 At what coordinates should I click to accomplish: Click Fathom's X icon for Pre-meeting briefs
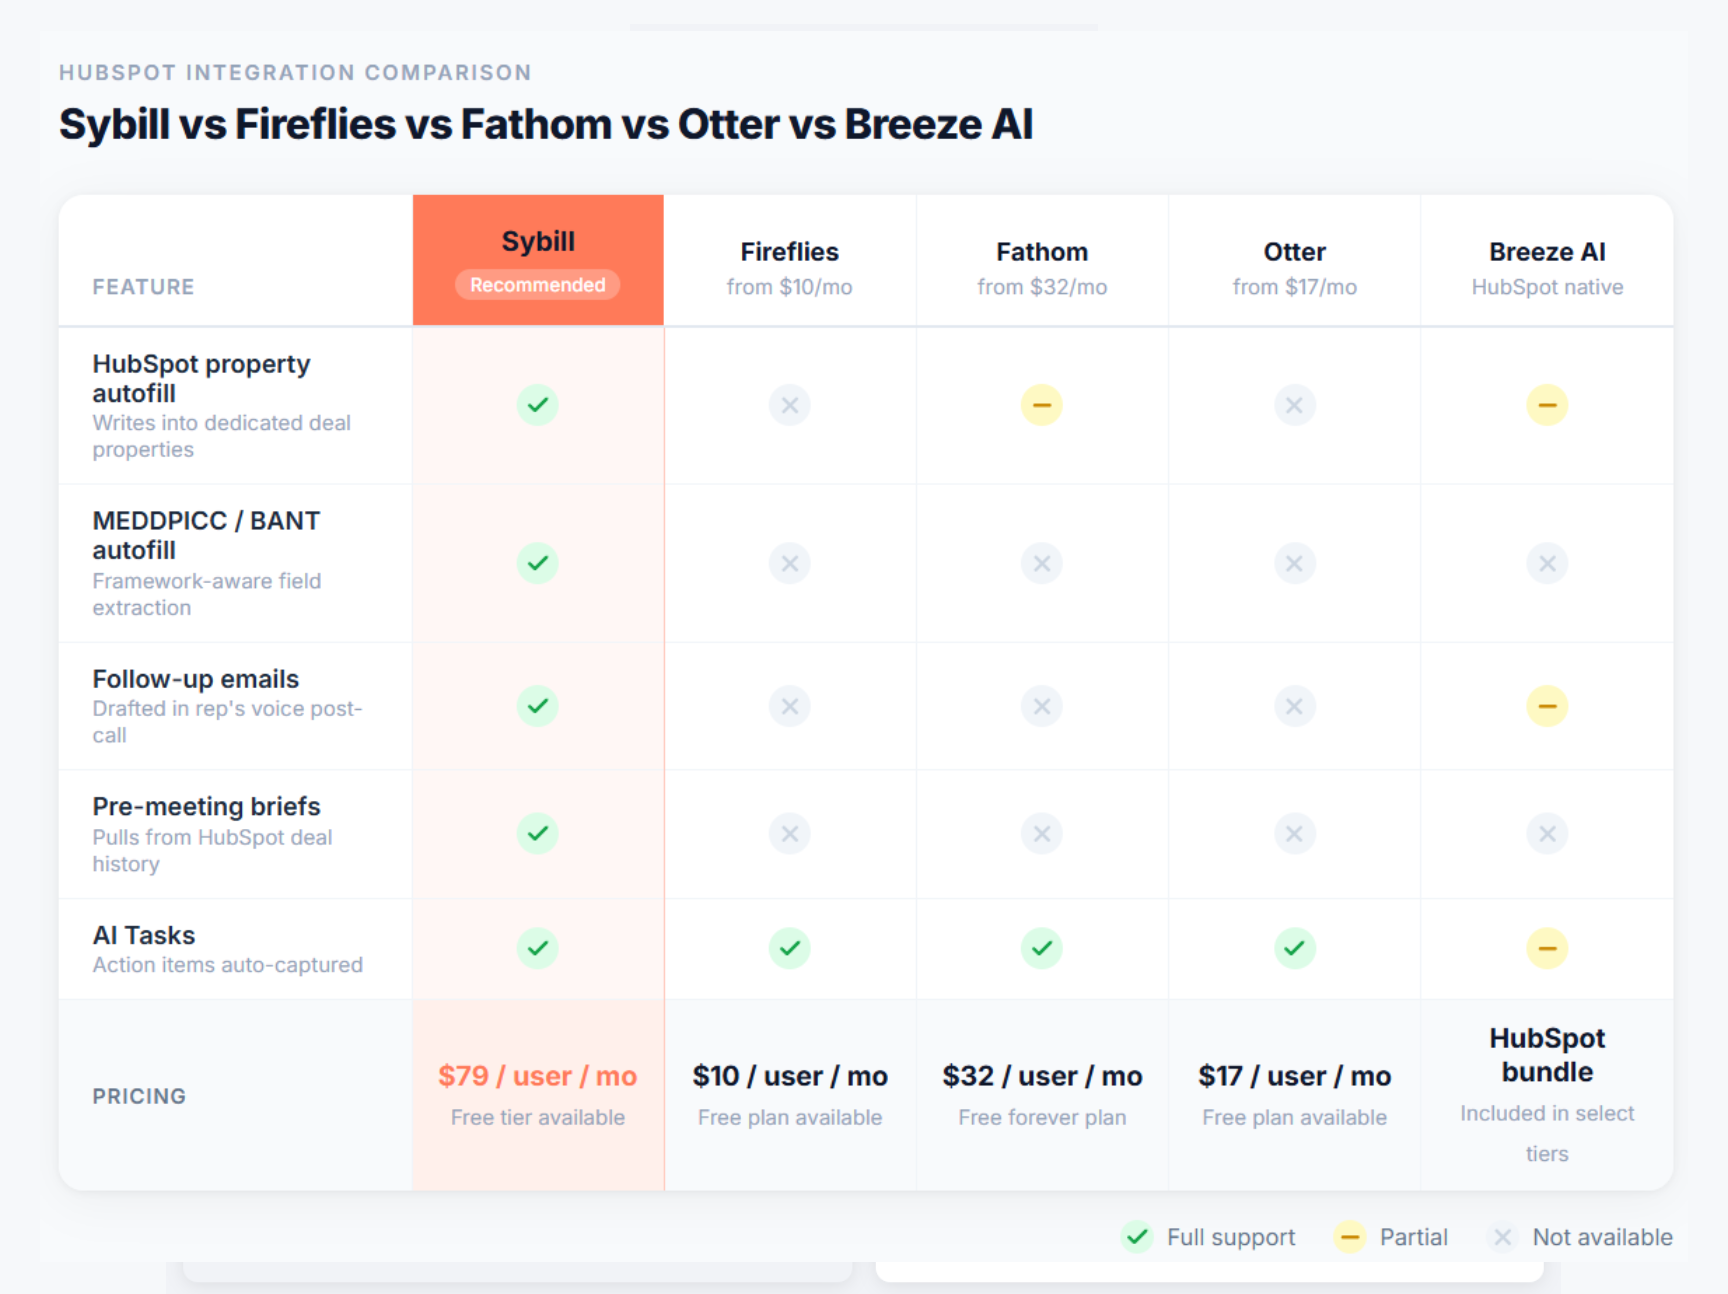click(1042, 833)
